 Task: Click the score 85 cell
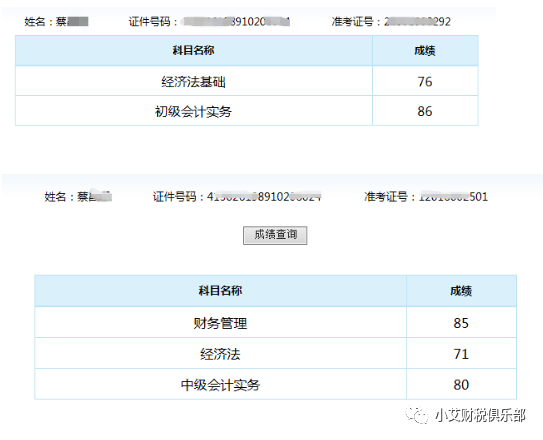(x=461, y=322)
